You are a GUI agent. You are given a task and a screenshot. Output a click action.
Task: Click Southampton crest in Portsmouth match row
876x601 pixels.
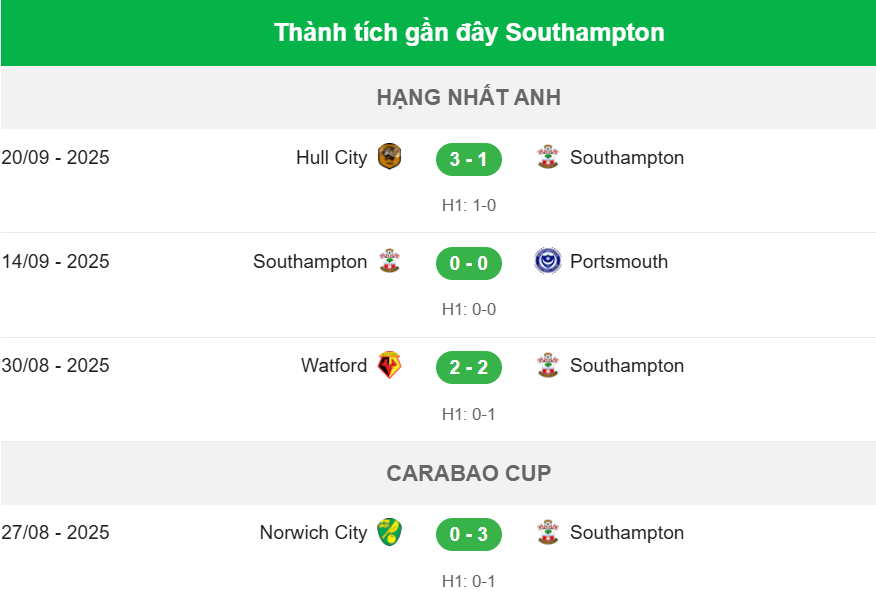389,261
